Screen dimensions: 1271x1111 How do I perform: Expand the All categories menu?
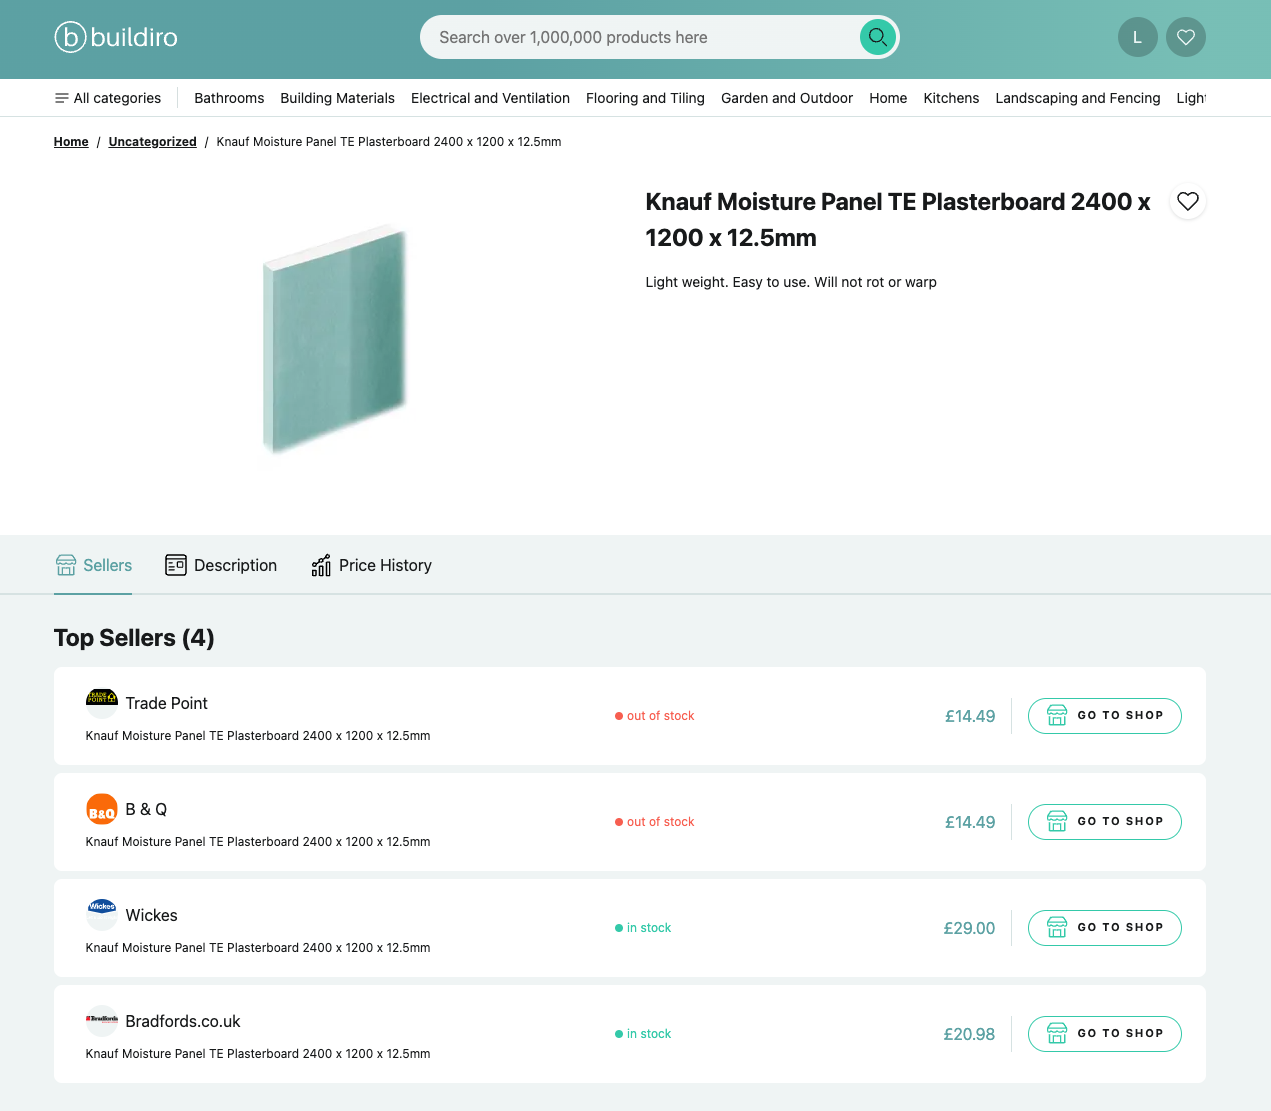108,98
